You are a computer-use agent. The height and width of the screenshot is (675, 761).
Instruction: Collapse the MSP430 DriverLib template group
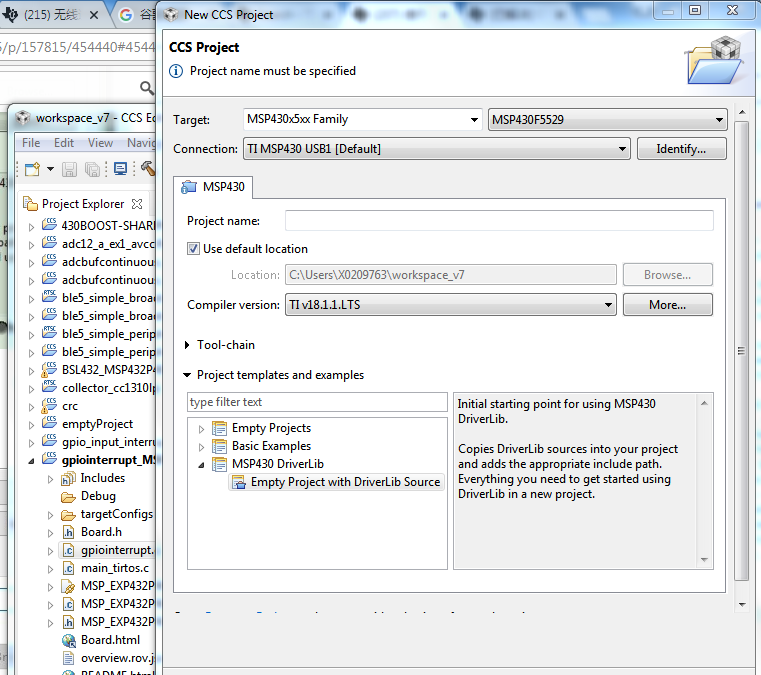click(x=201, y=465)
